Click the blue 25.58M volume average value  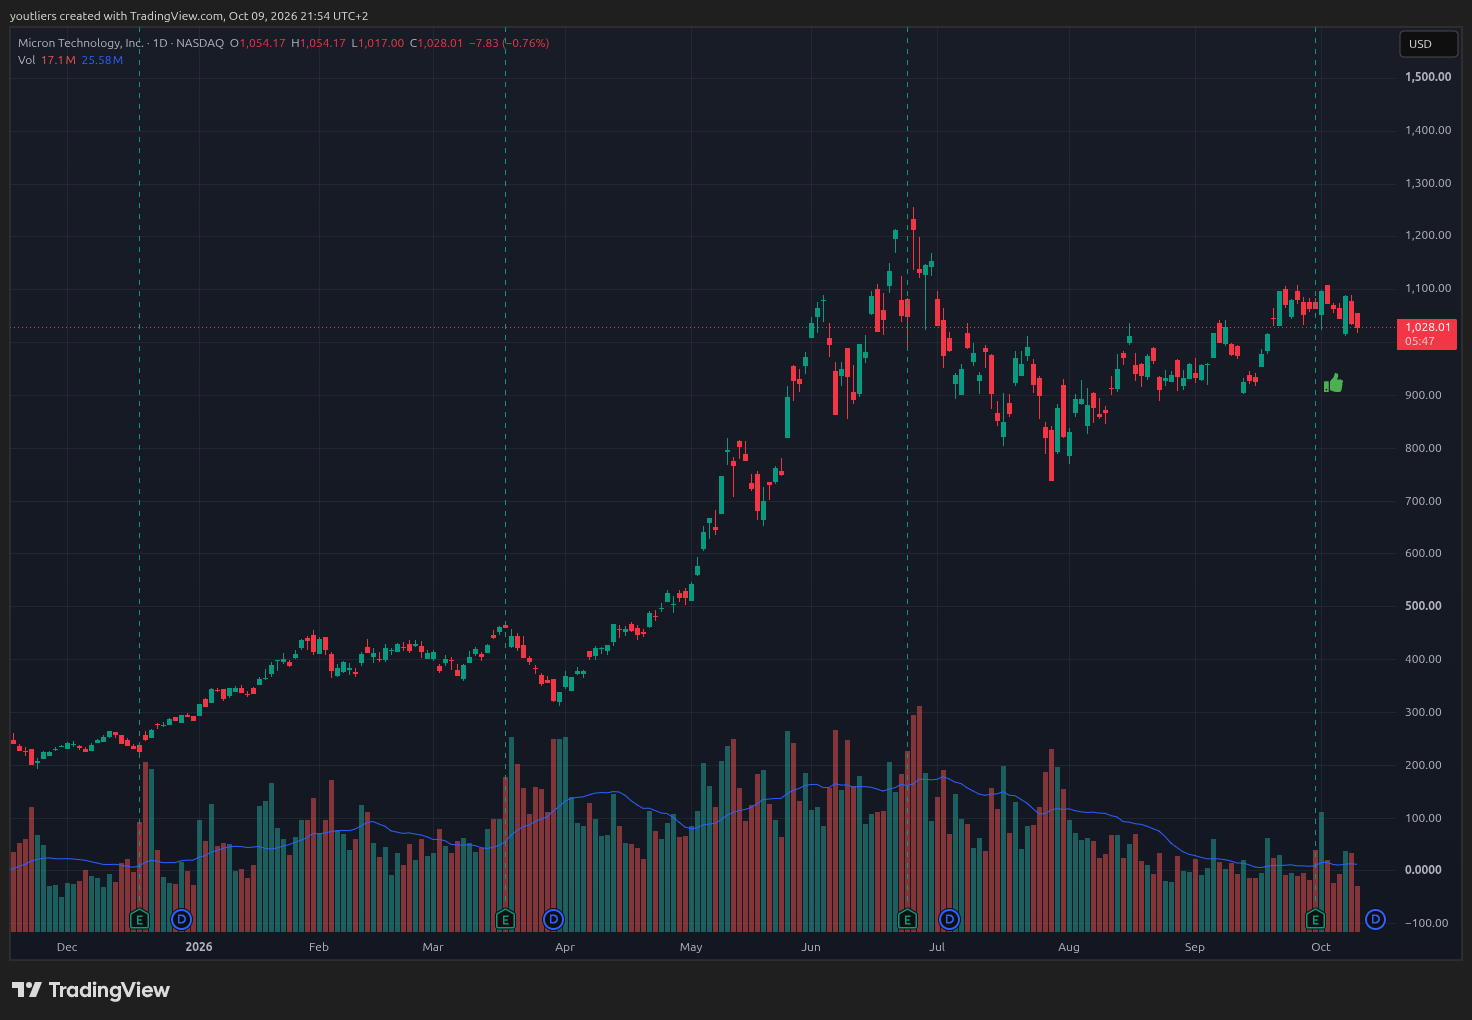[102, 60]
